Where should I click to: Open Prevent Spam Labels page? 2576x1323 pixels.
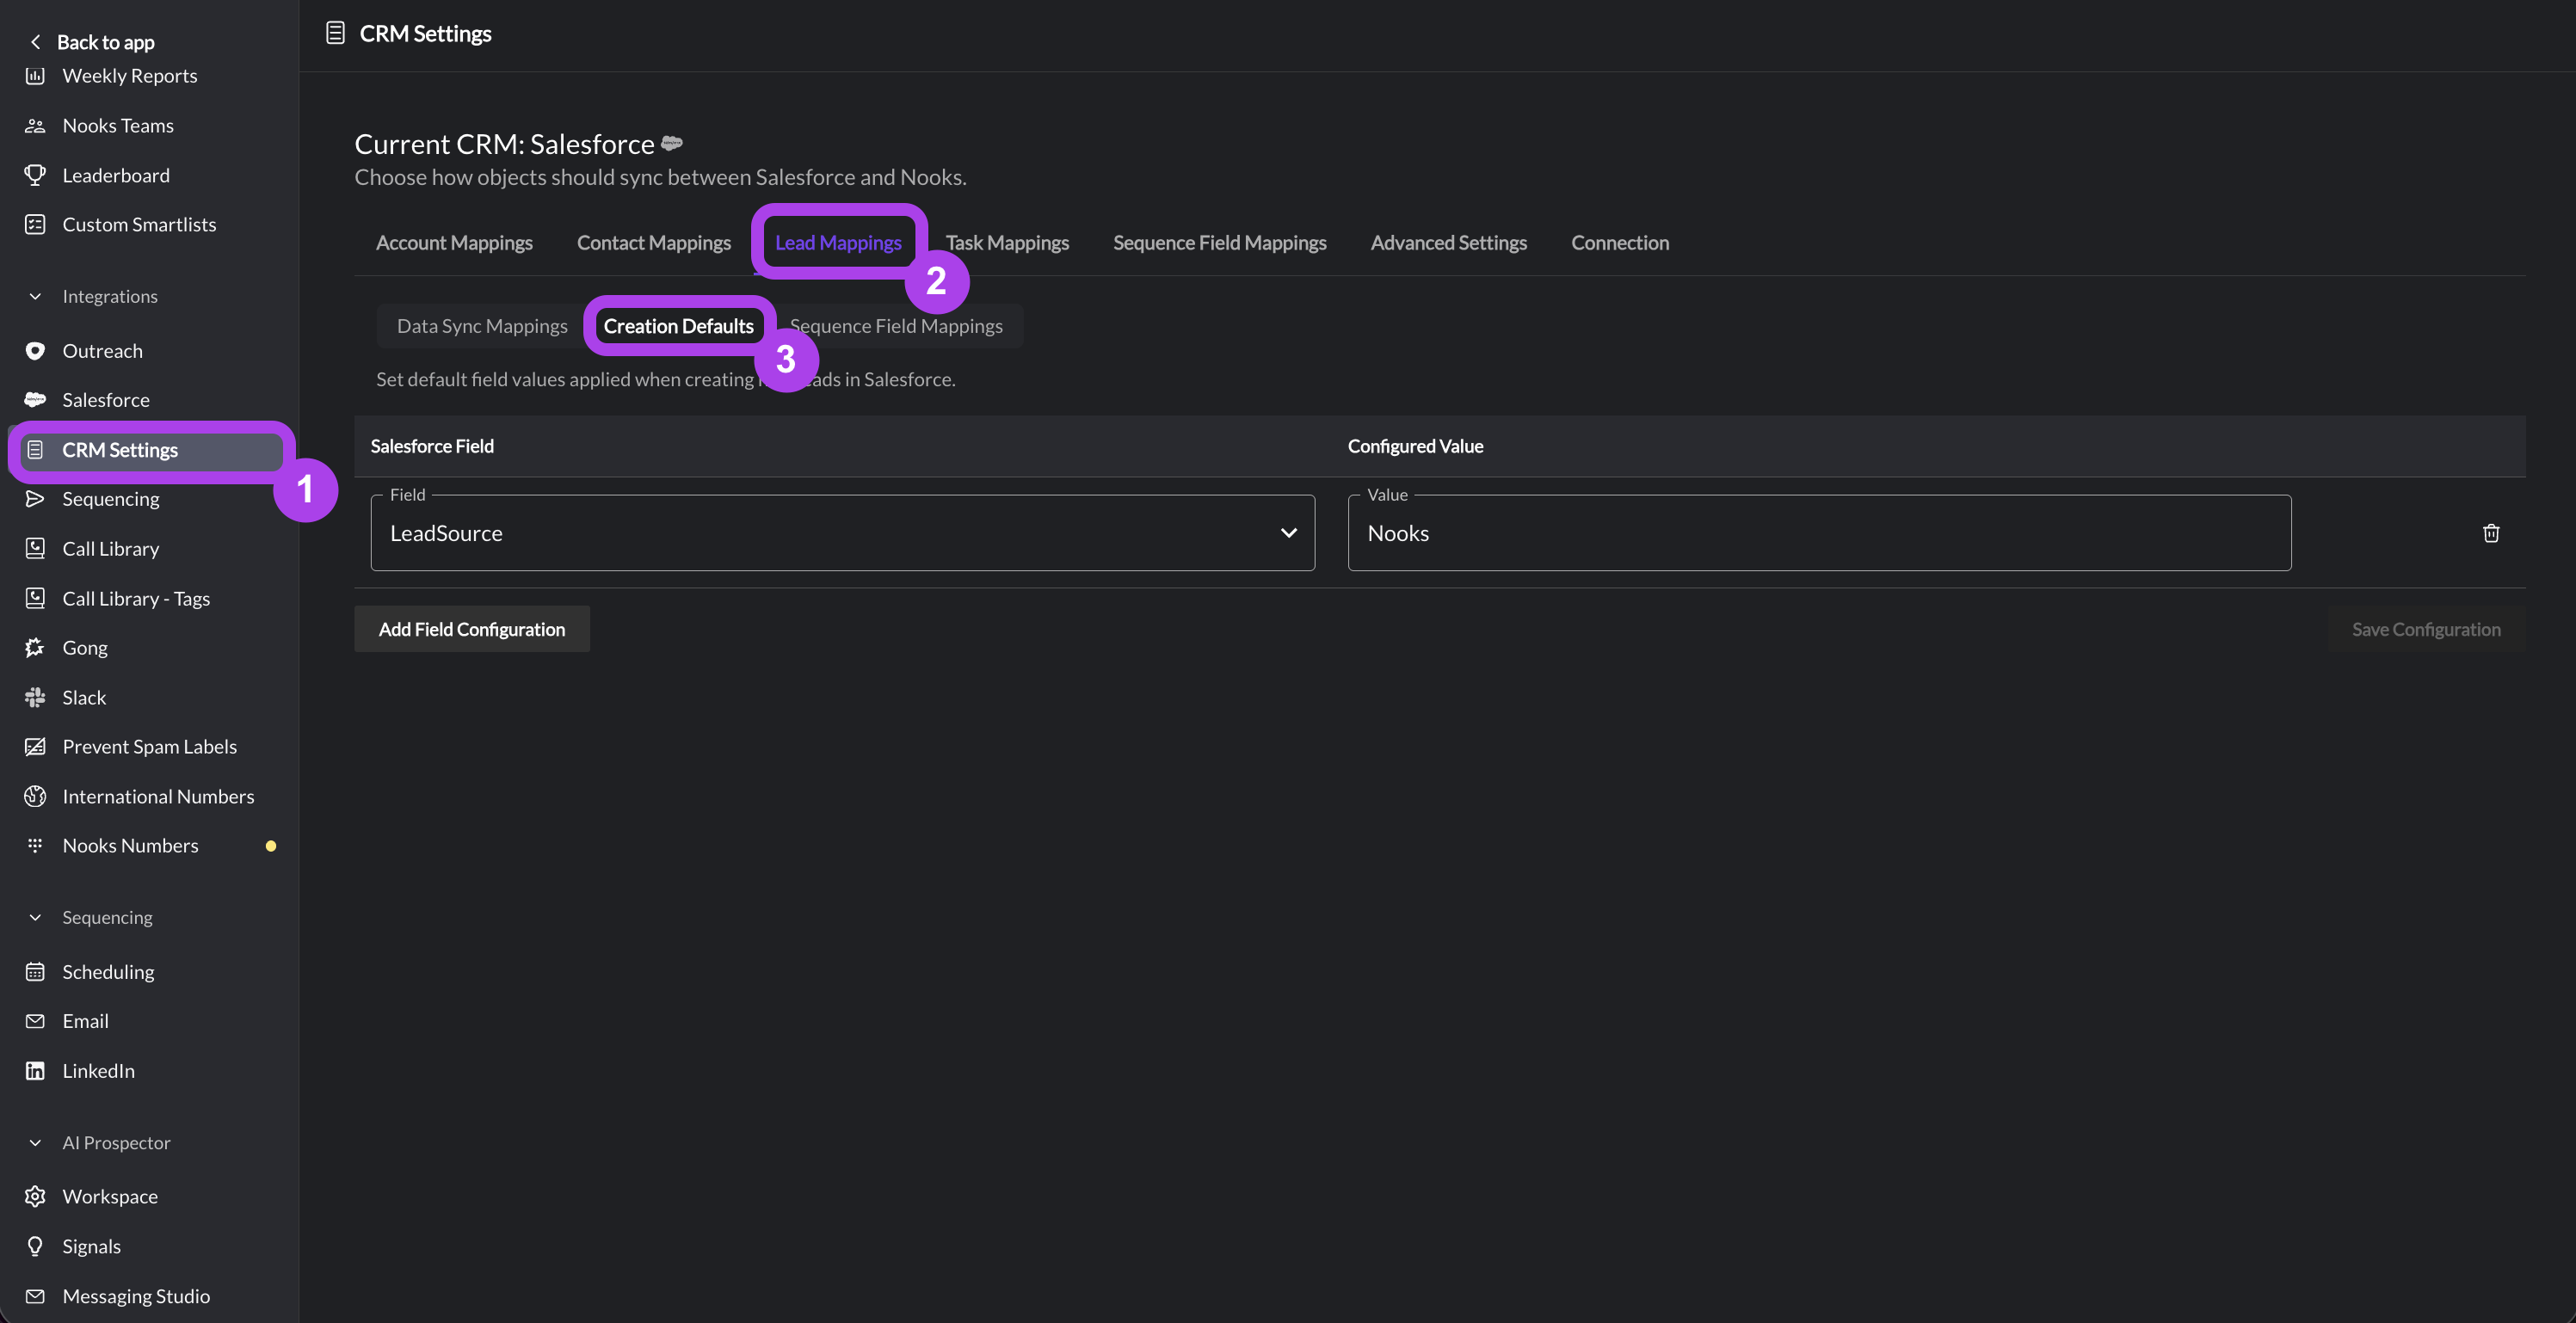point(149,747)
